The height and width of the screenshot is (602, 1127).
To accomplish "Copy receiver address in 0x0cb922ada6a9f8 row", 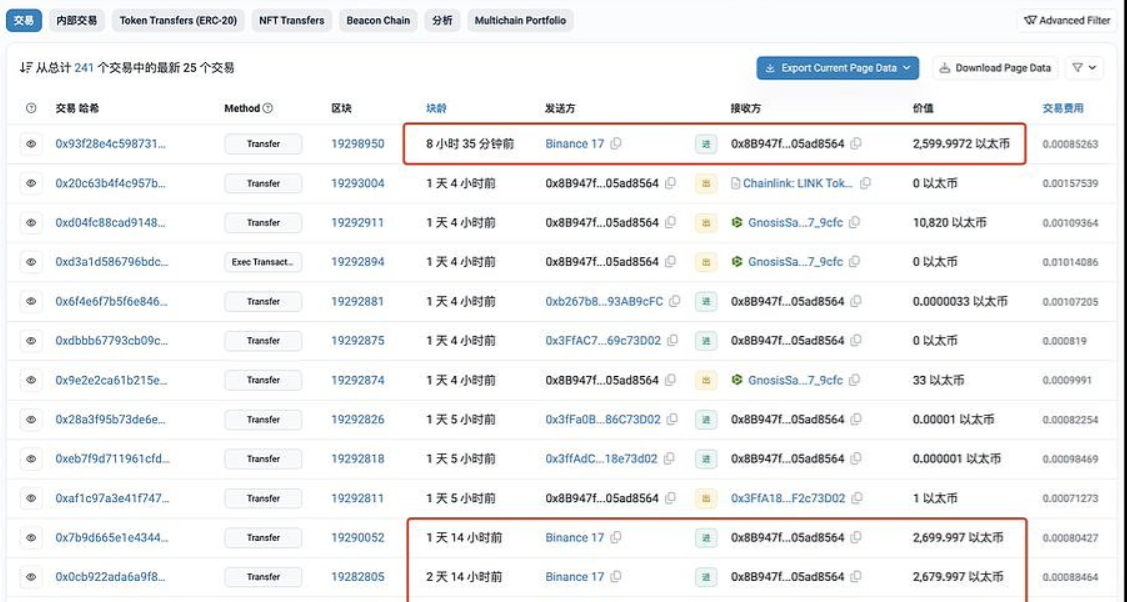I will pos(856,577).
